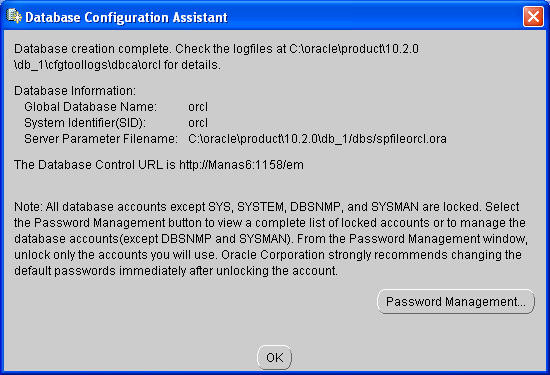This screenshot has height=375, width=550.
Task: Click the "Global Database Name:" label
Action: pos(90,107)
